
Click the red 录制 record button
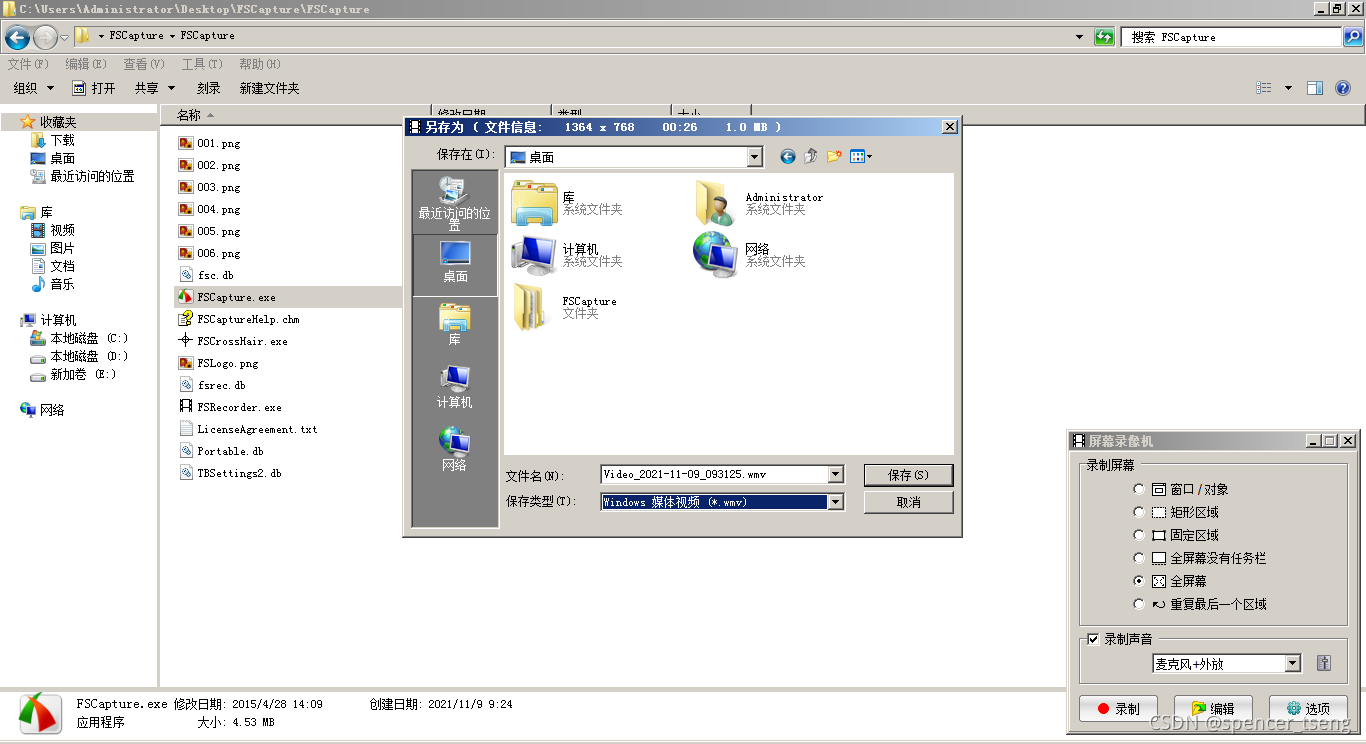[x=1118, y=707]
